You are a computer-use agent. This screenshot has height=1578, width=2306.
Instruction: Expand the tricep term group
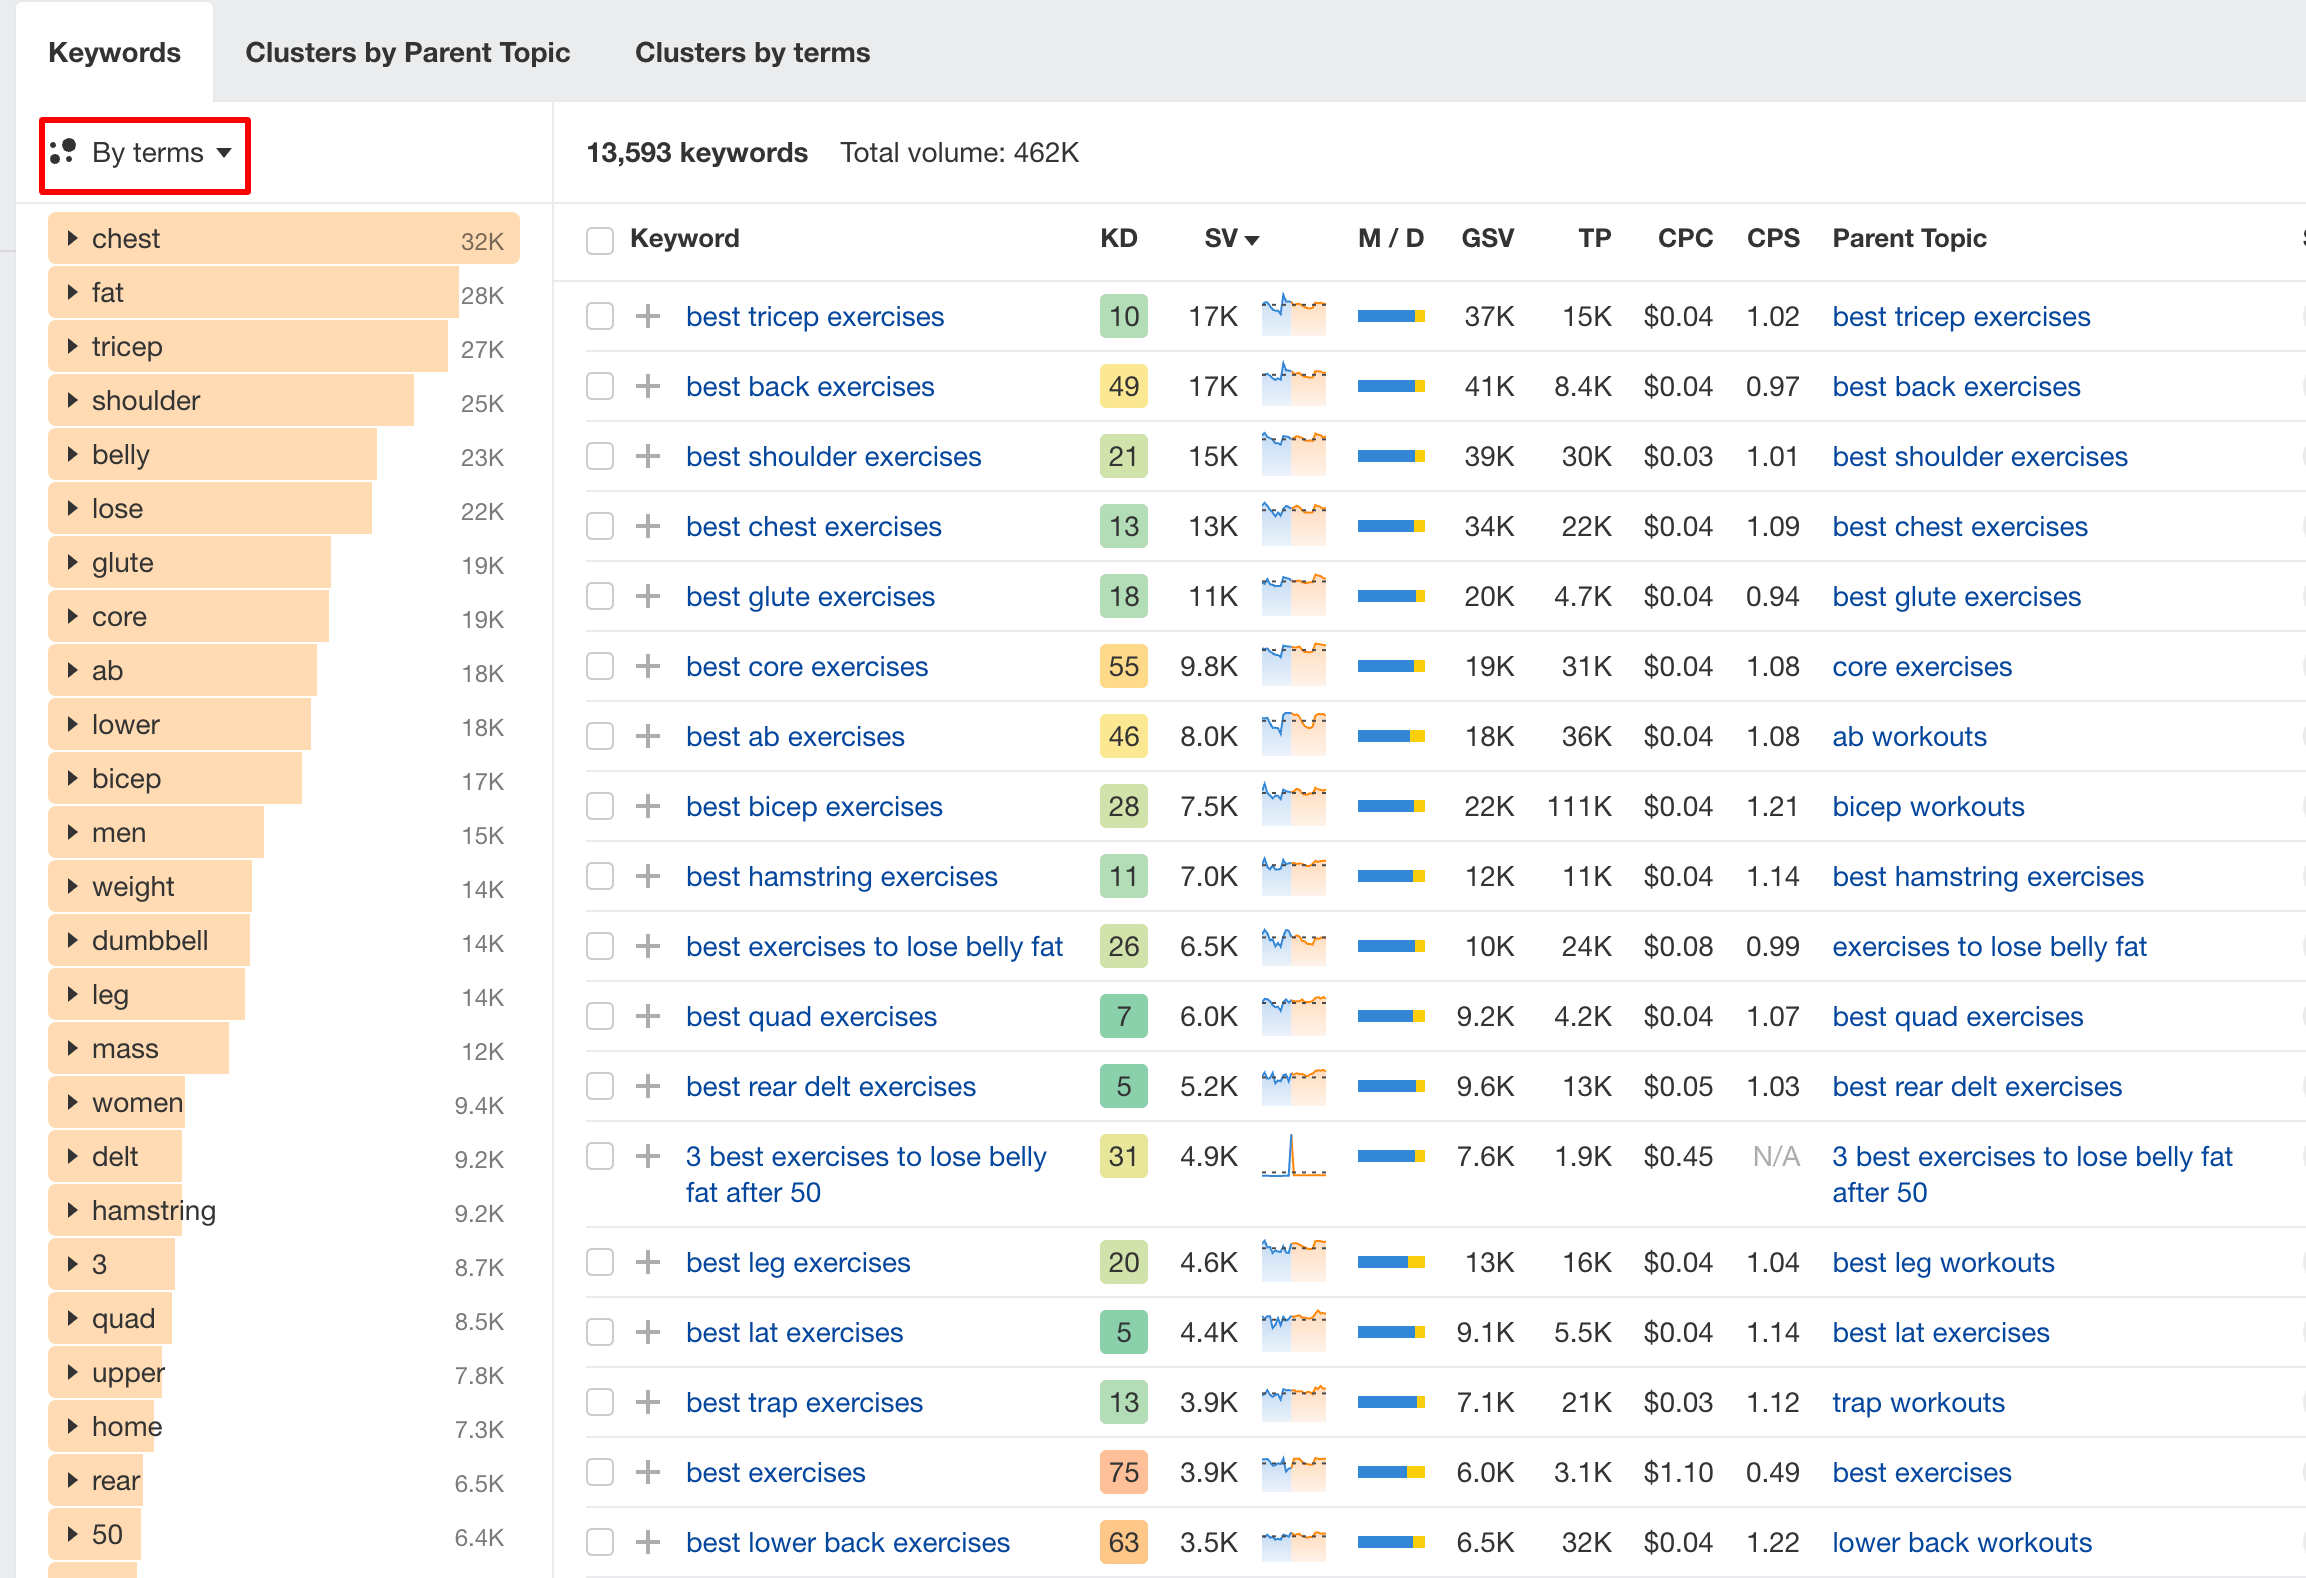click(x=72, y=347)
